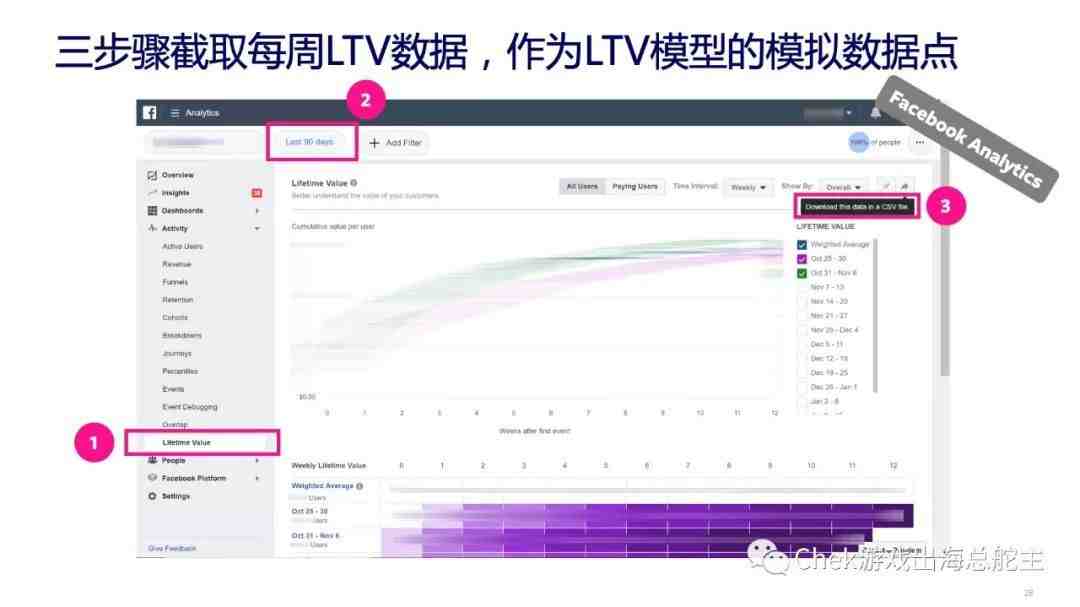1080x607 pixels.
Task: Click the Settings gear icon
Action: tap(152, 496)
